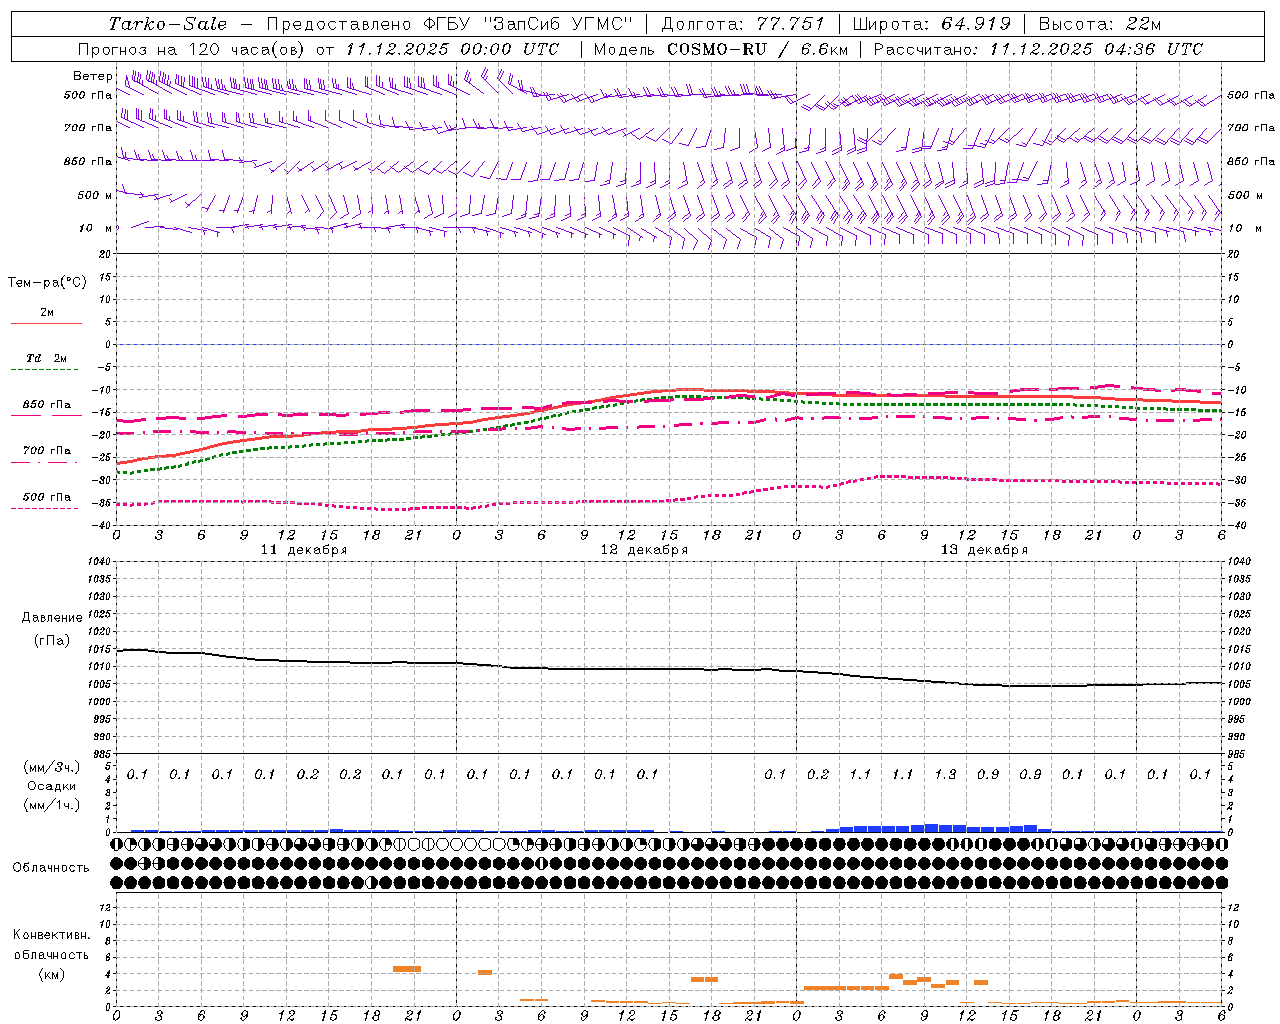Click the (мм/3ч.) precipitation unit label

pos(52,767)
